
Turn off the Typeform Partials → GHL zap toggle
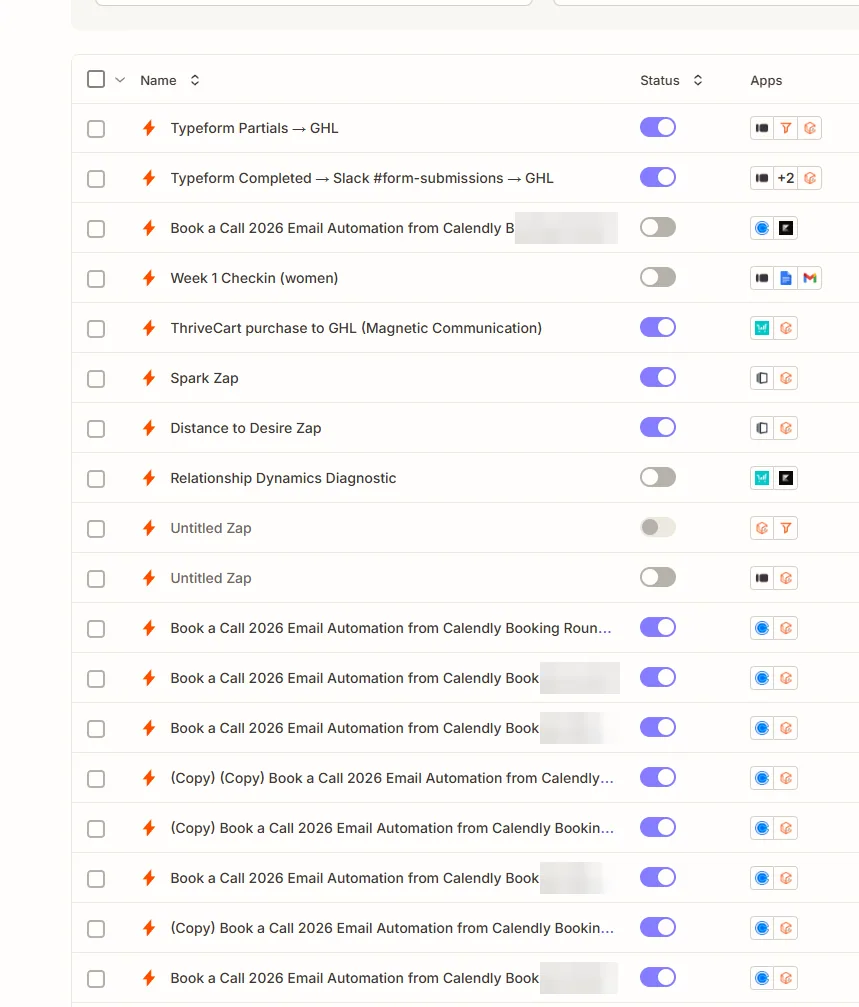pos(658,127)
